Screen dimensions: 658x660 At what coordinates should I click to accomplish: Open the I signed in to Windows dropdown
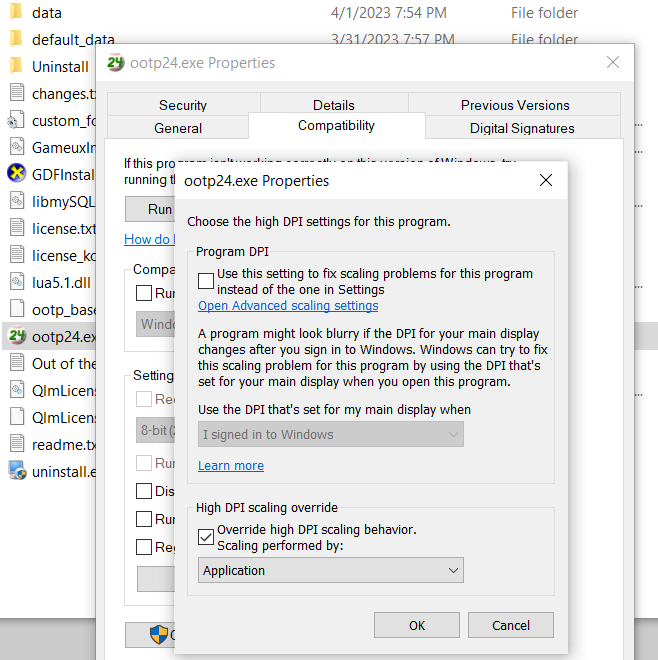click(x=331, y=434)
